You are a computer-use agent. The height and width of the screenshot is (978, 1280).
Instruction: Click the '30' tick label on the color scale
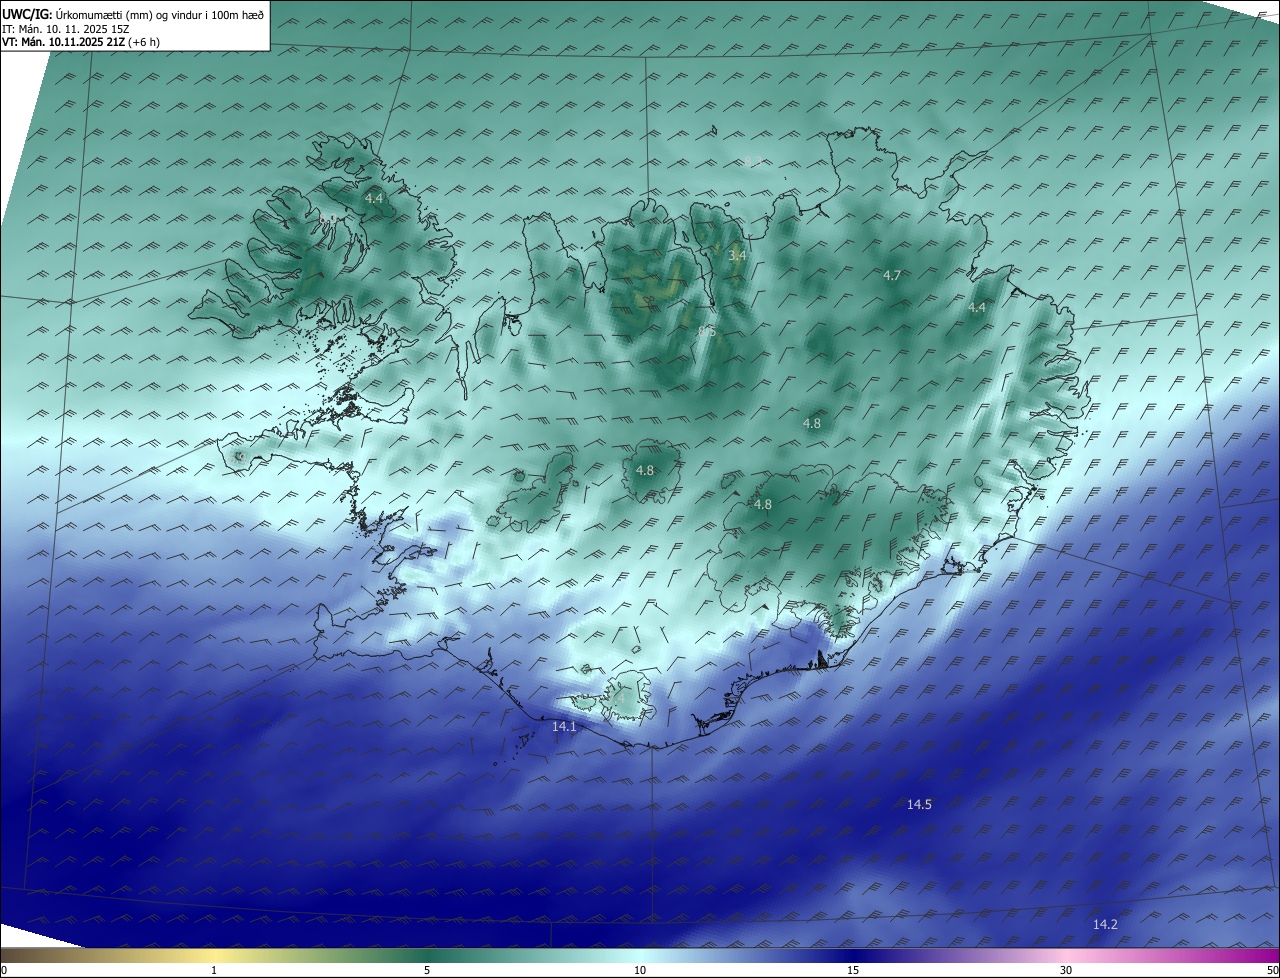[1066, 970]
